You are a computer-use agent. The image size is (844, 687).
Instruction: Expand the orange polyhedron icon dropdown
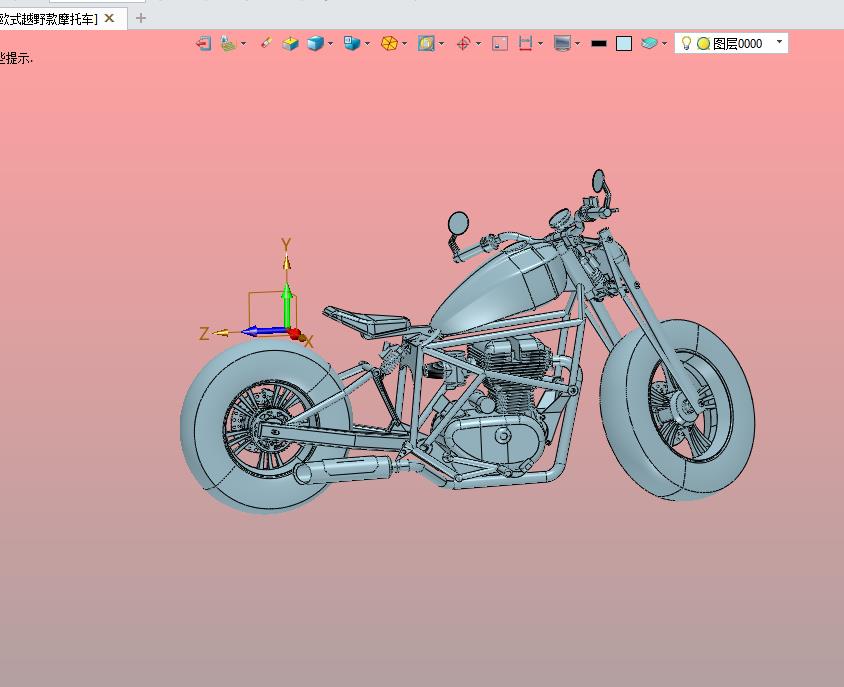click(404, 44)
